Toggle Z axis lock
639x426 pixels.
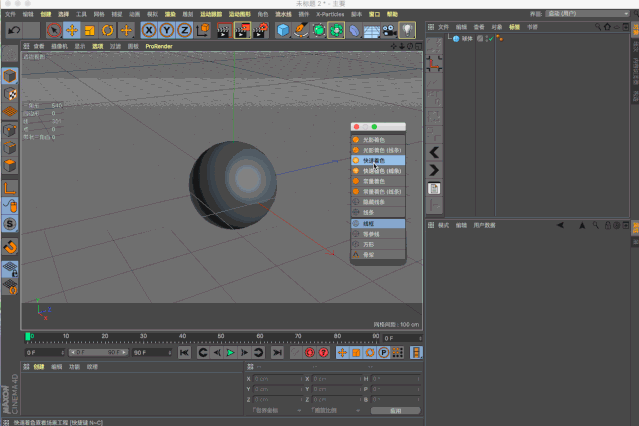coord(184,30)
